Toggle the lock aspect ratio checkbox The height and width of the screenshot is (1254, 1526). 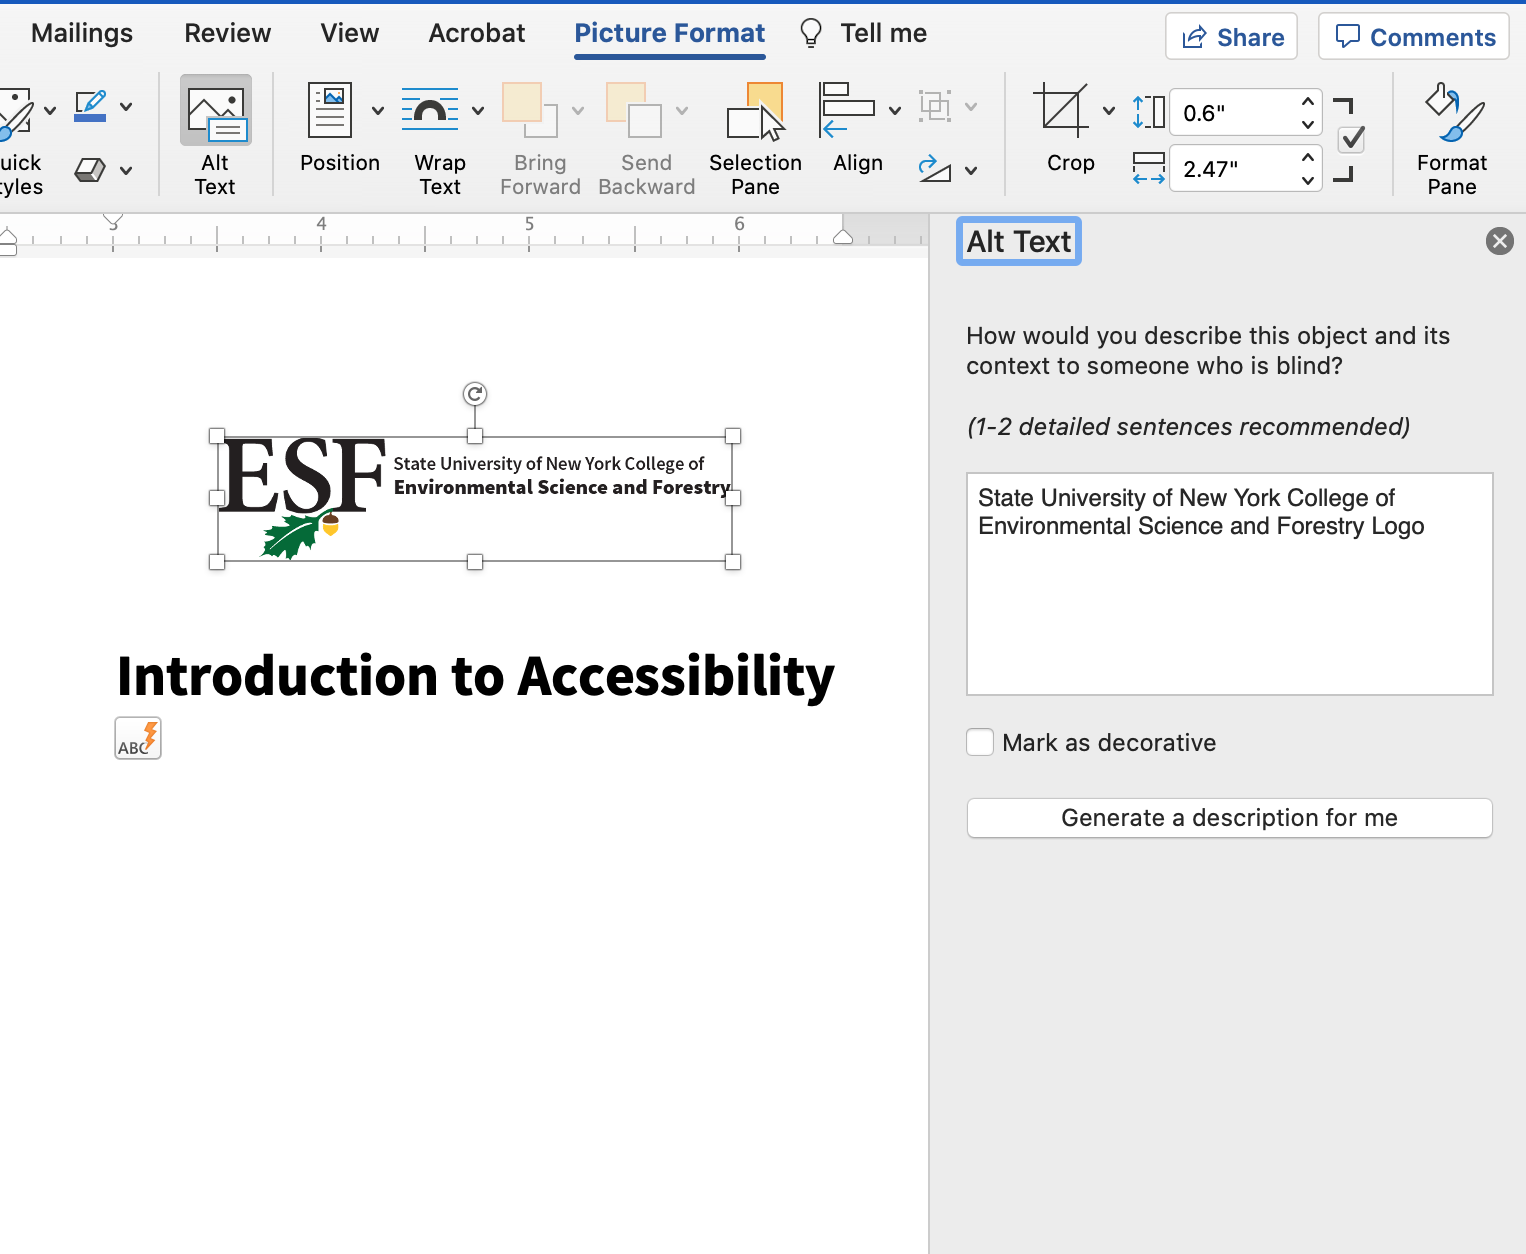(1352, 139)
